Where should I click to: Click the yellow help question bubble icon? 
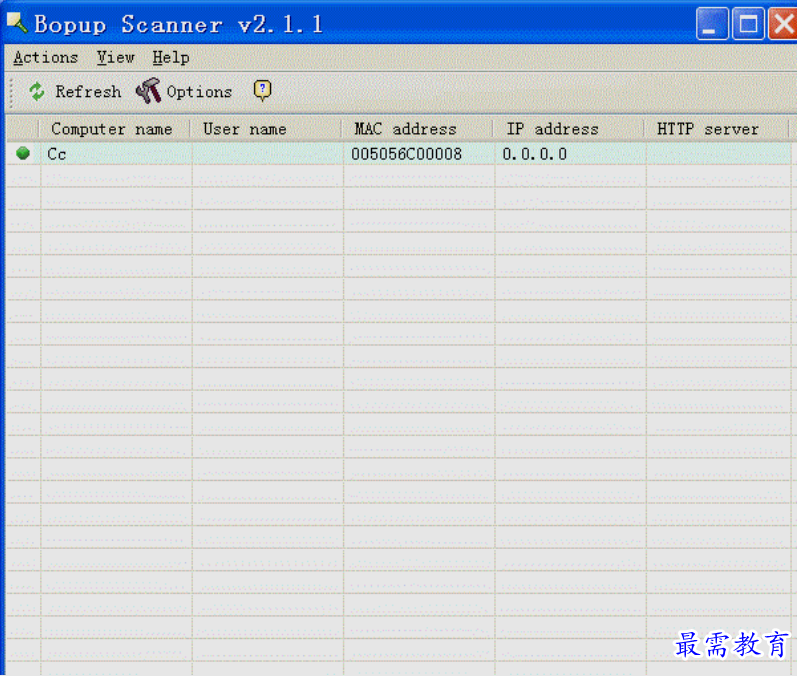click(x=262, y=90)
